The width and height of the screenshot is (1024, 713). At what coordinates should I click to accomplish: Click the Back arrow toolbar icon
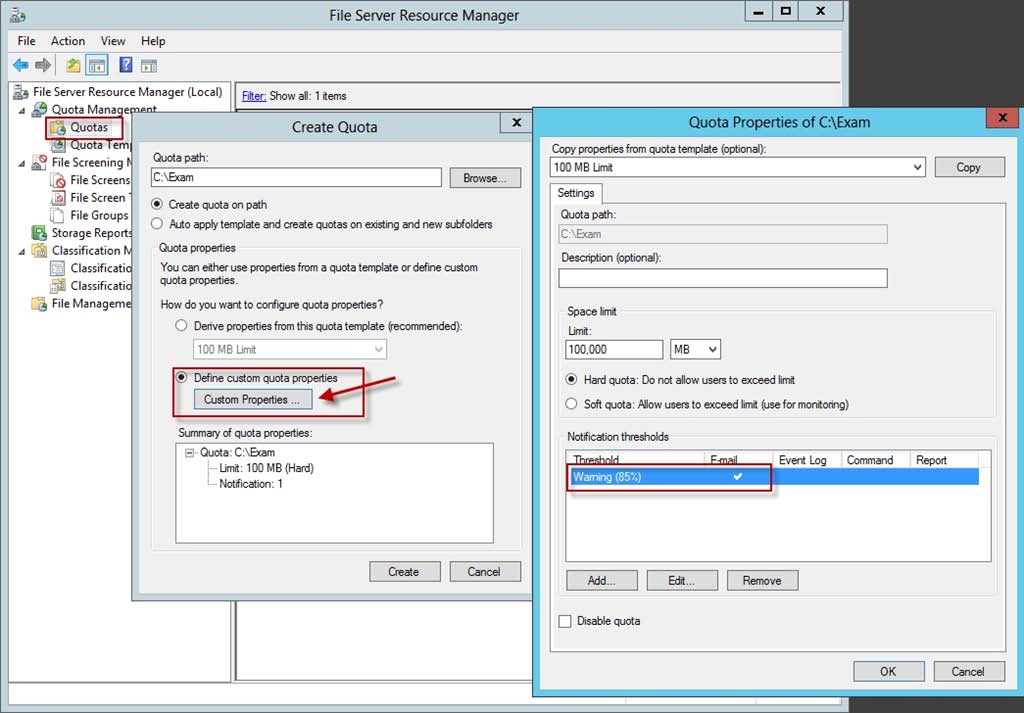[x=21, y=65]
